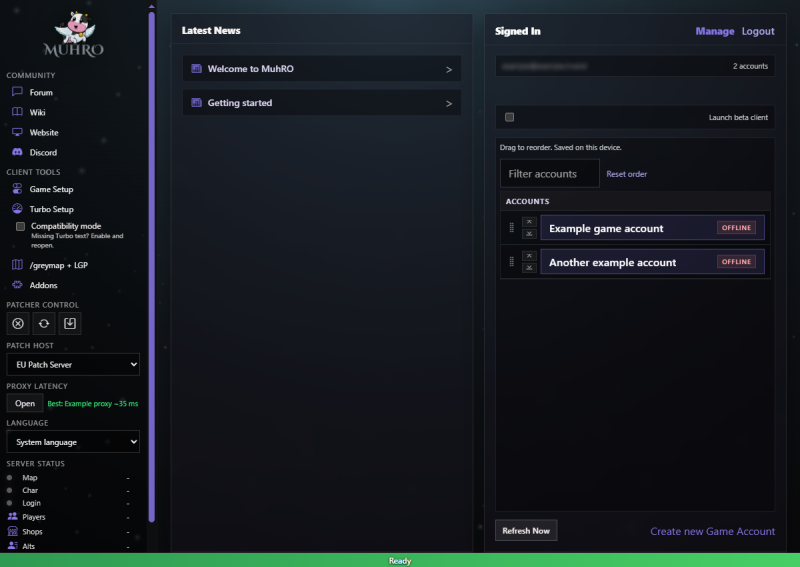Launch Another example account

pos(652,262)
